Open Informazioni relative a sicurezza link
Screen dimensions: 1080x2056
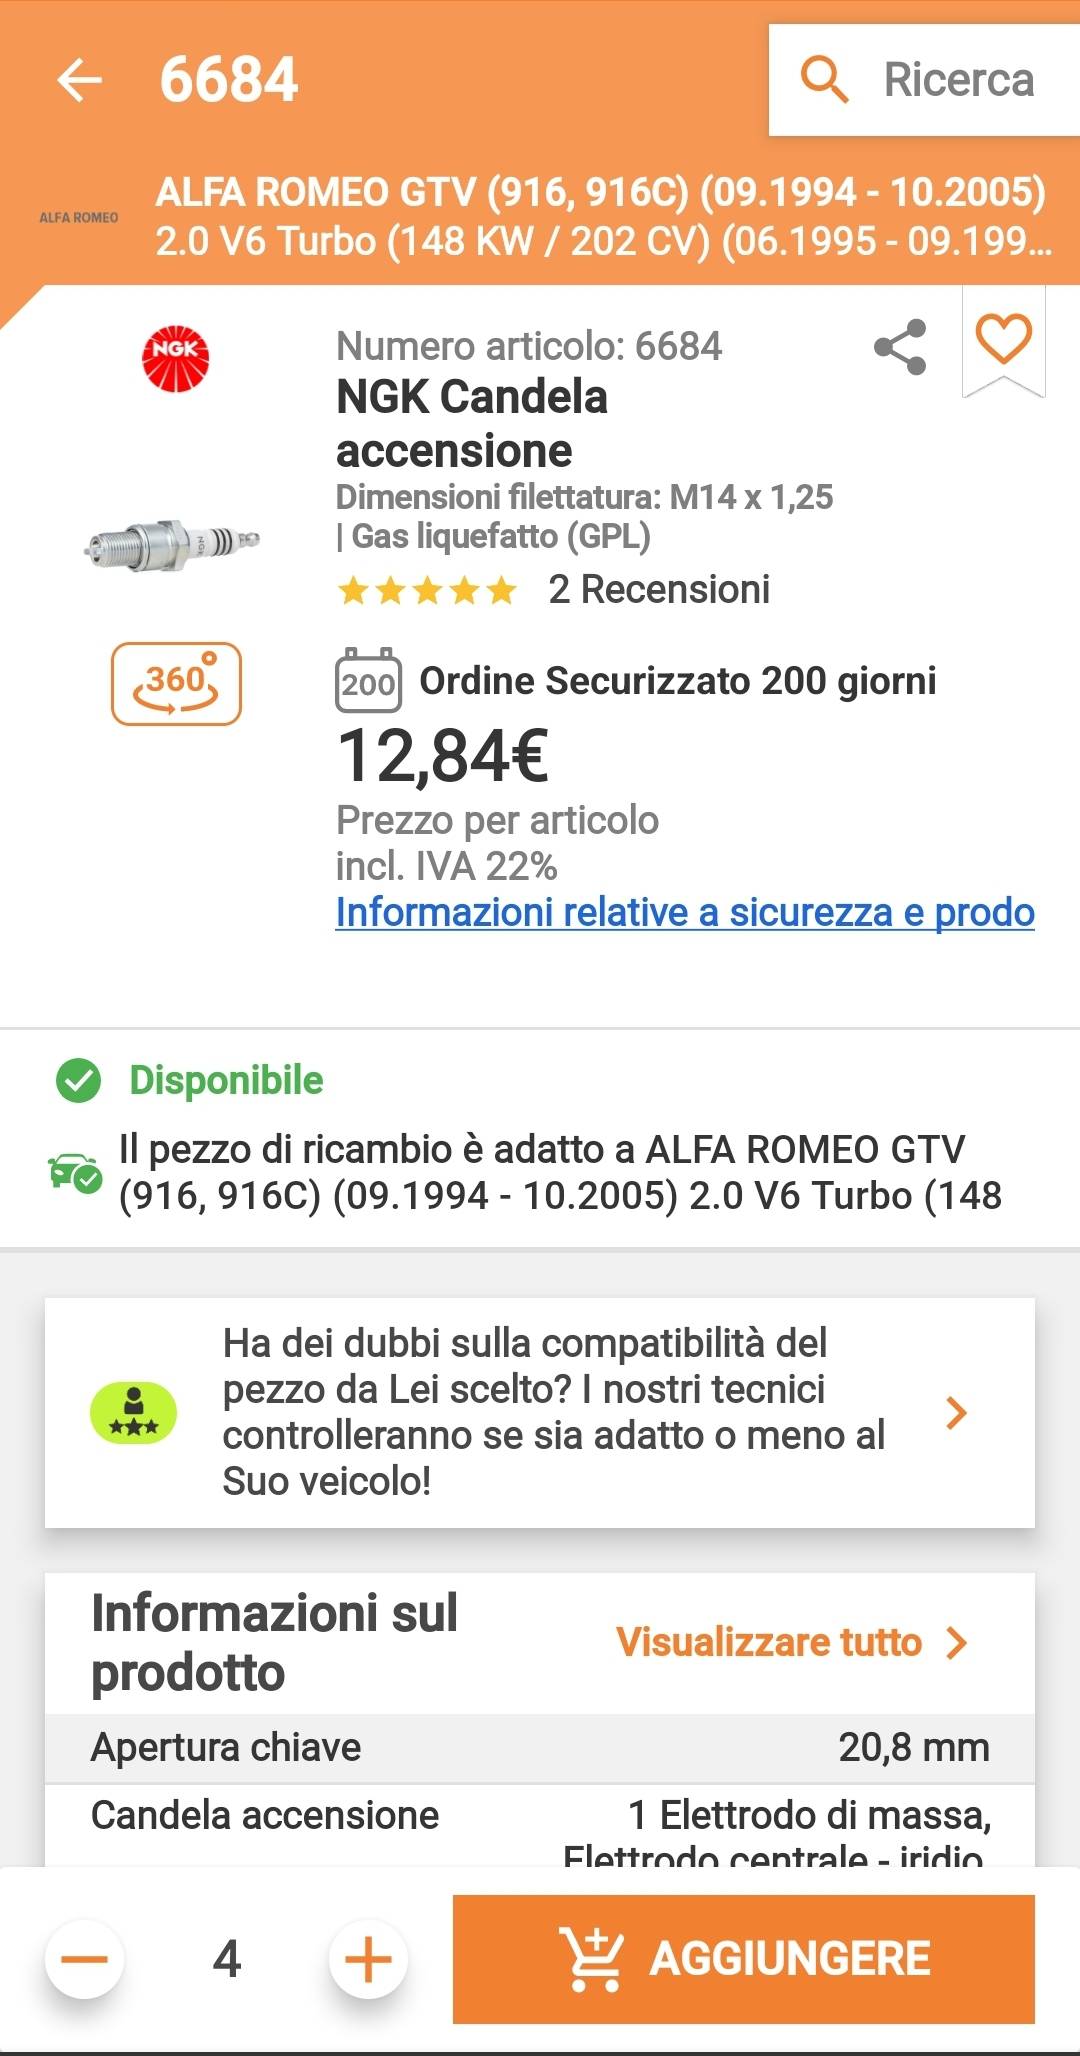coord(684,912)
